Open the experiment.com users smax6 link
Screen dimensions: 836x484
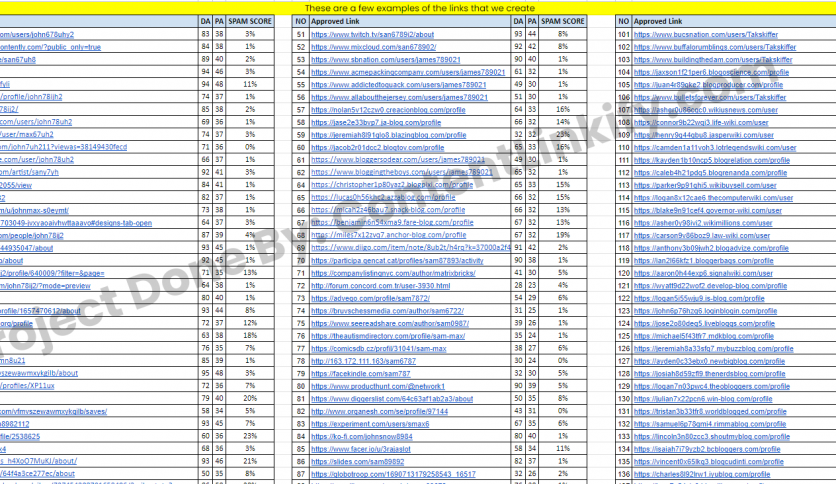point(370,424)
